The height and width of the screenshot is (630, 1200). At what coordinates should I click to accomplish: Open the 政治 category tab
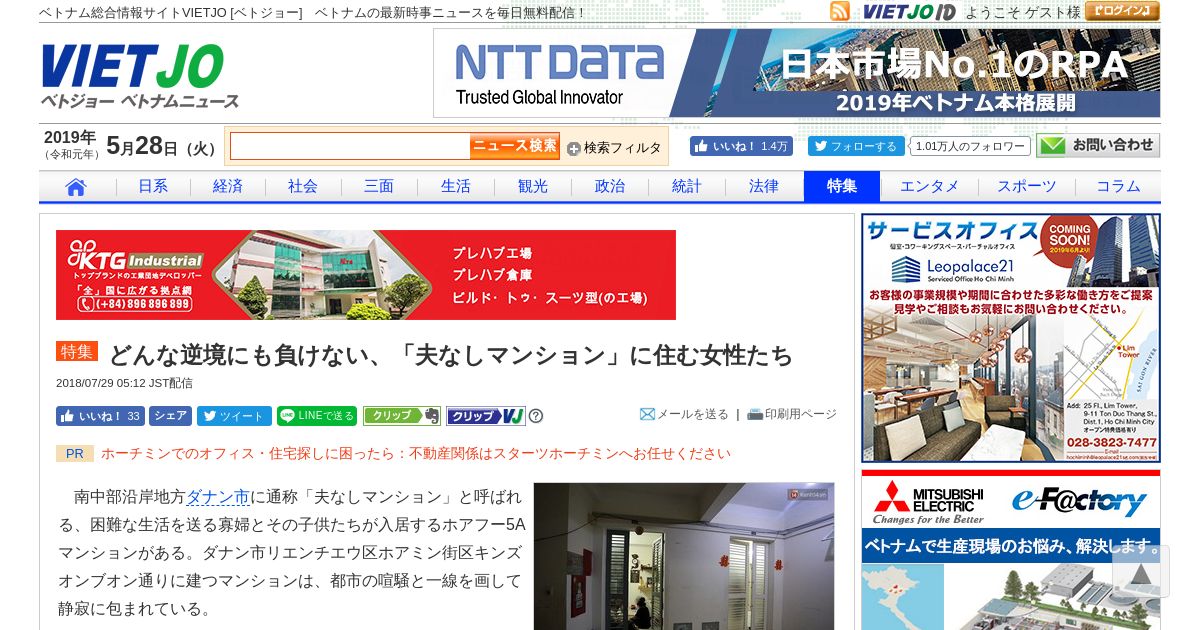(x=610, y=186)
